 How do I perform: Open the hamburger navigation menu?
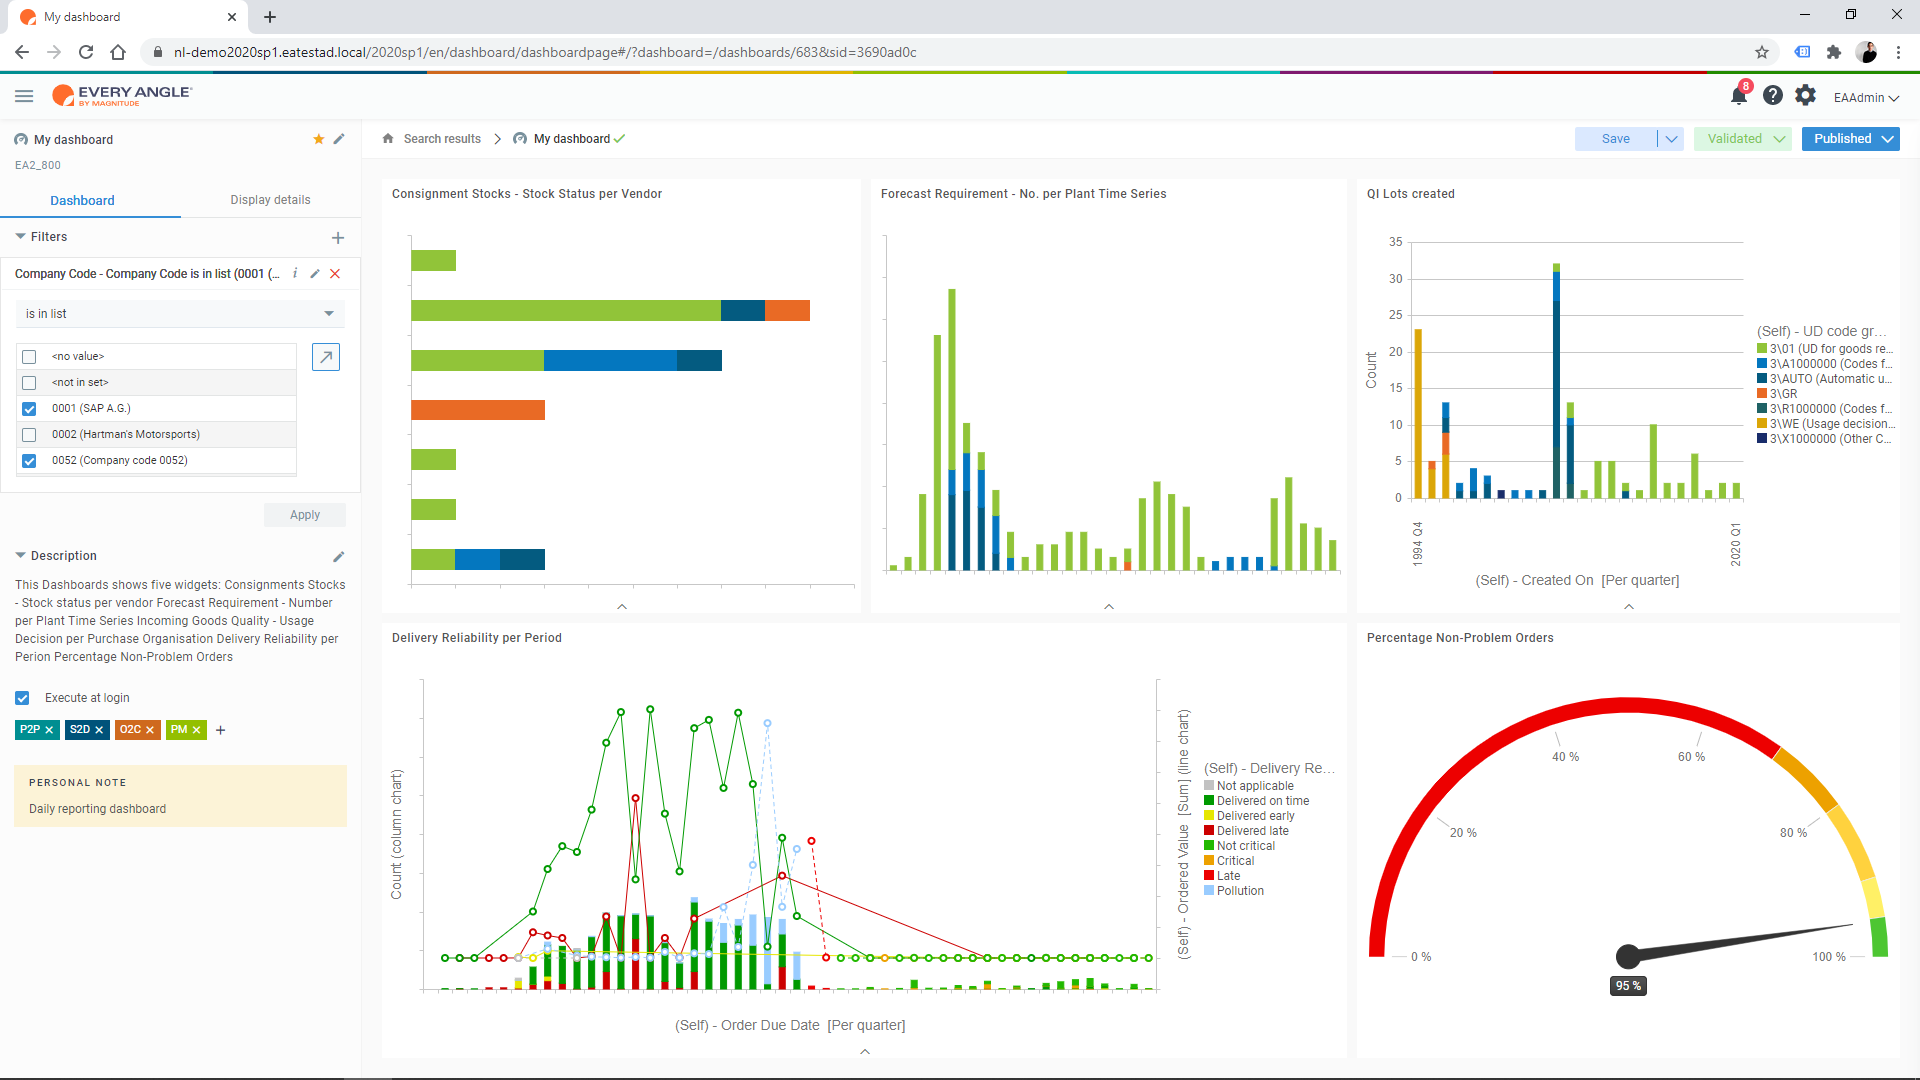[24, 96]
